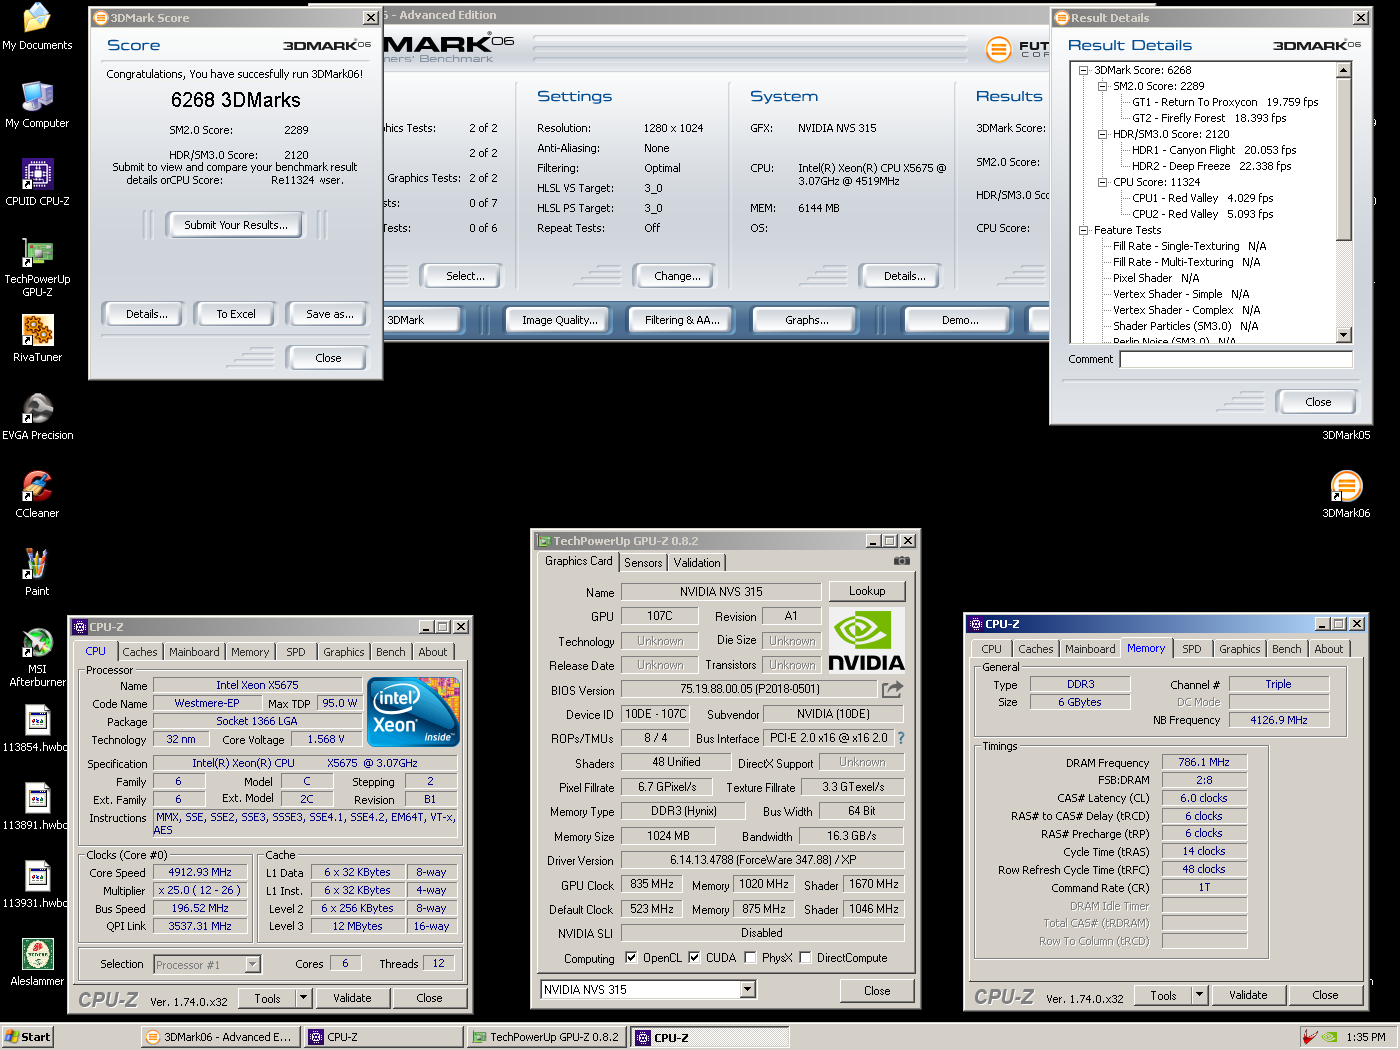Click Submit Your Results button
This screenshot has width=1400, height=1050.
(x=236, y=225)
